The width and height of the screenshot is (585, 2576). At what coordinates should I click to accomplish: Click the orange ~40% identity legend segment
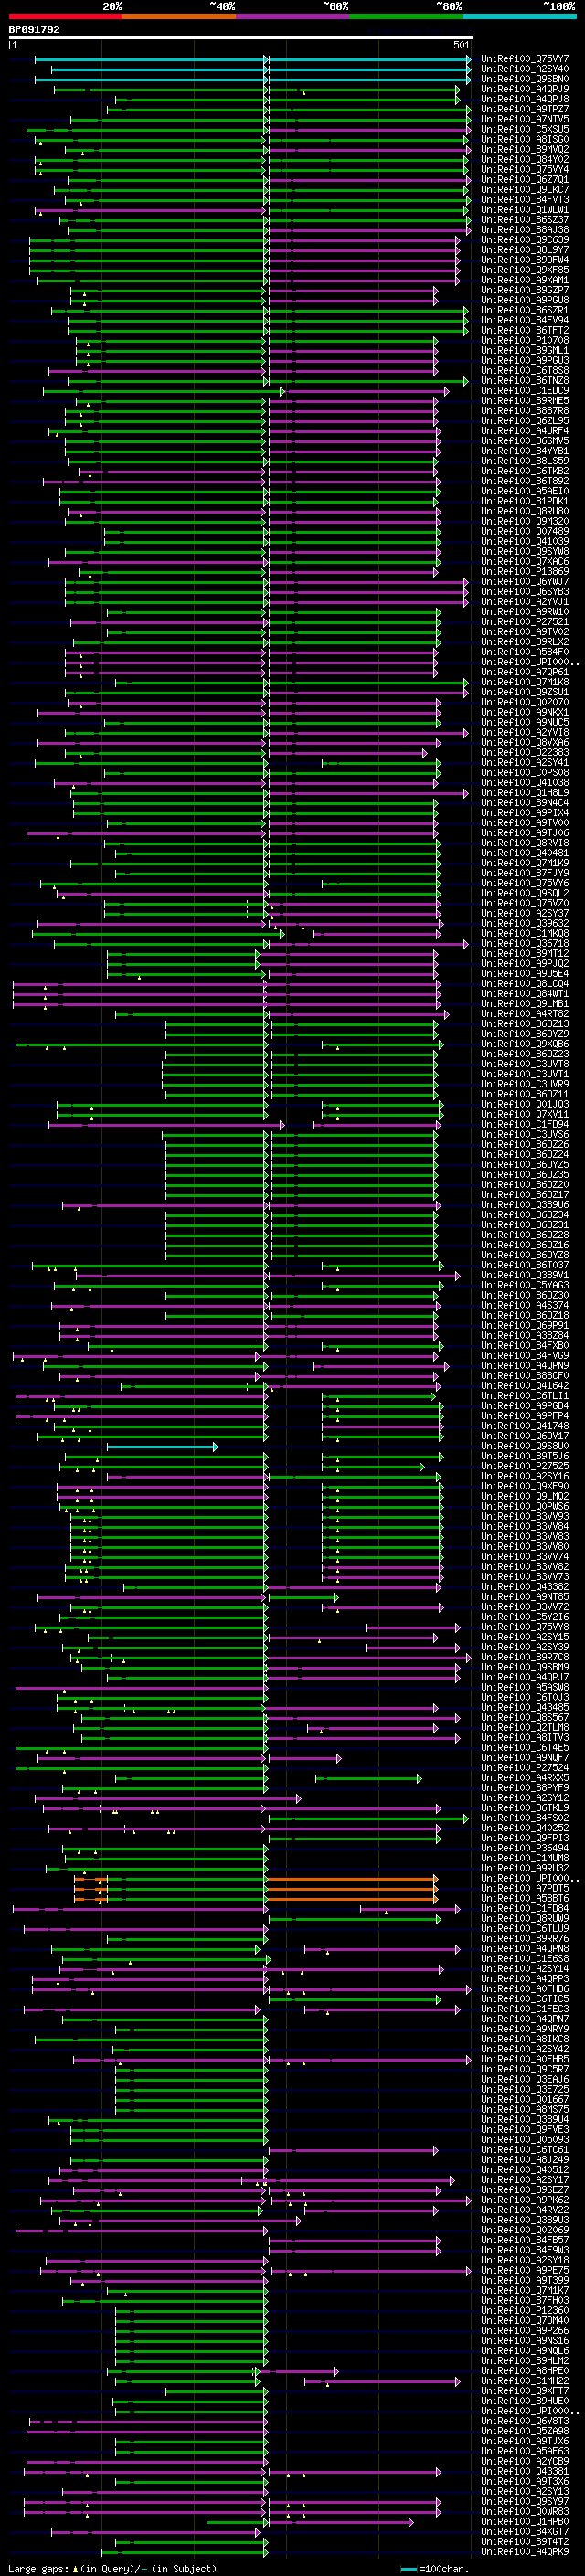179,16
